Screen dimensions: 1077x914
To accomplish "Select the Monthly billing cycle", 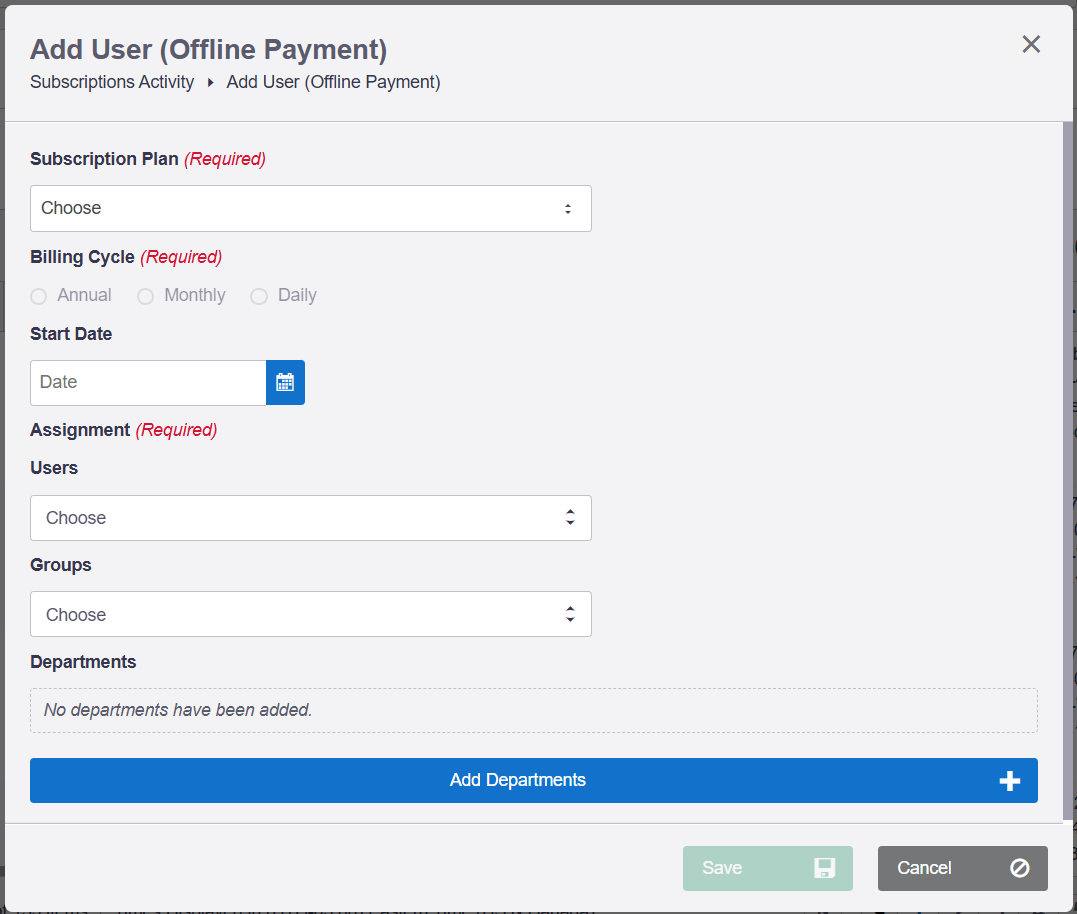I will click(146, 296).
